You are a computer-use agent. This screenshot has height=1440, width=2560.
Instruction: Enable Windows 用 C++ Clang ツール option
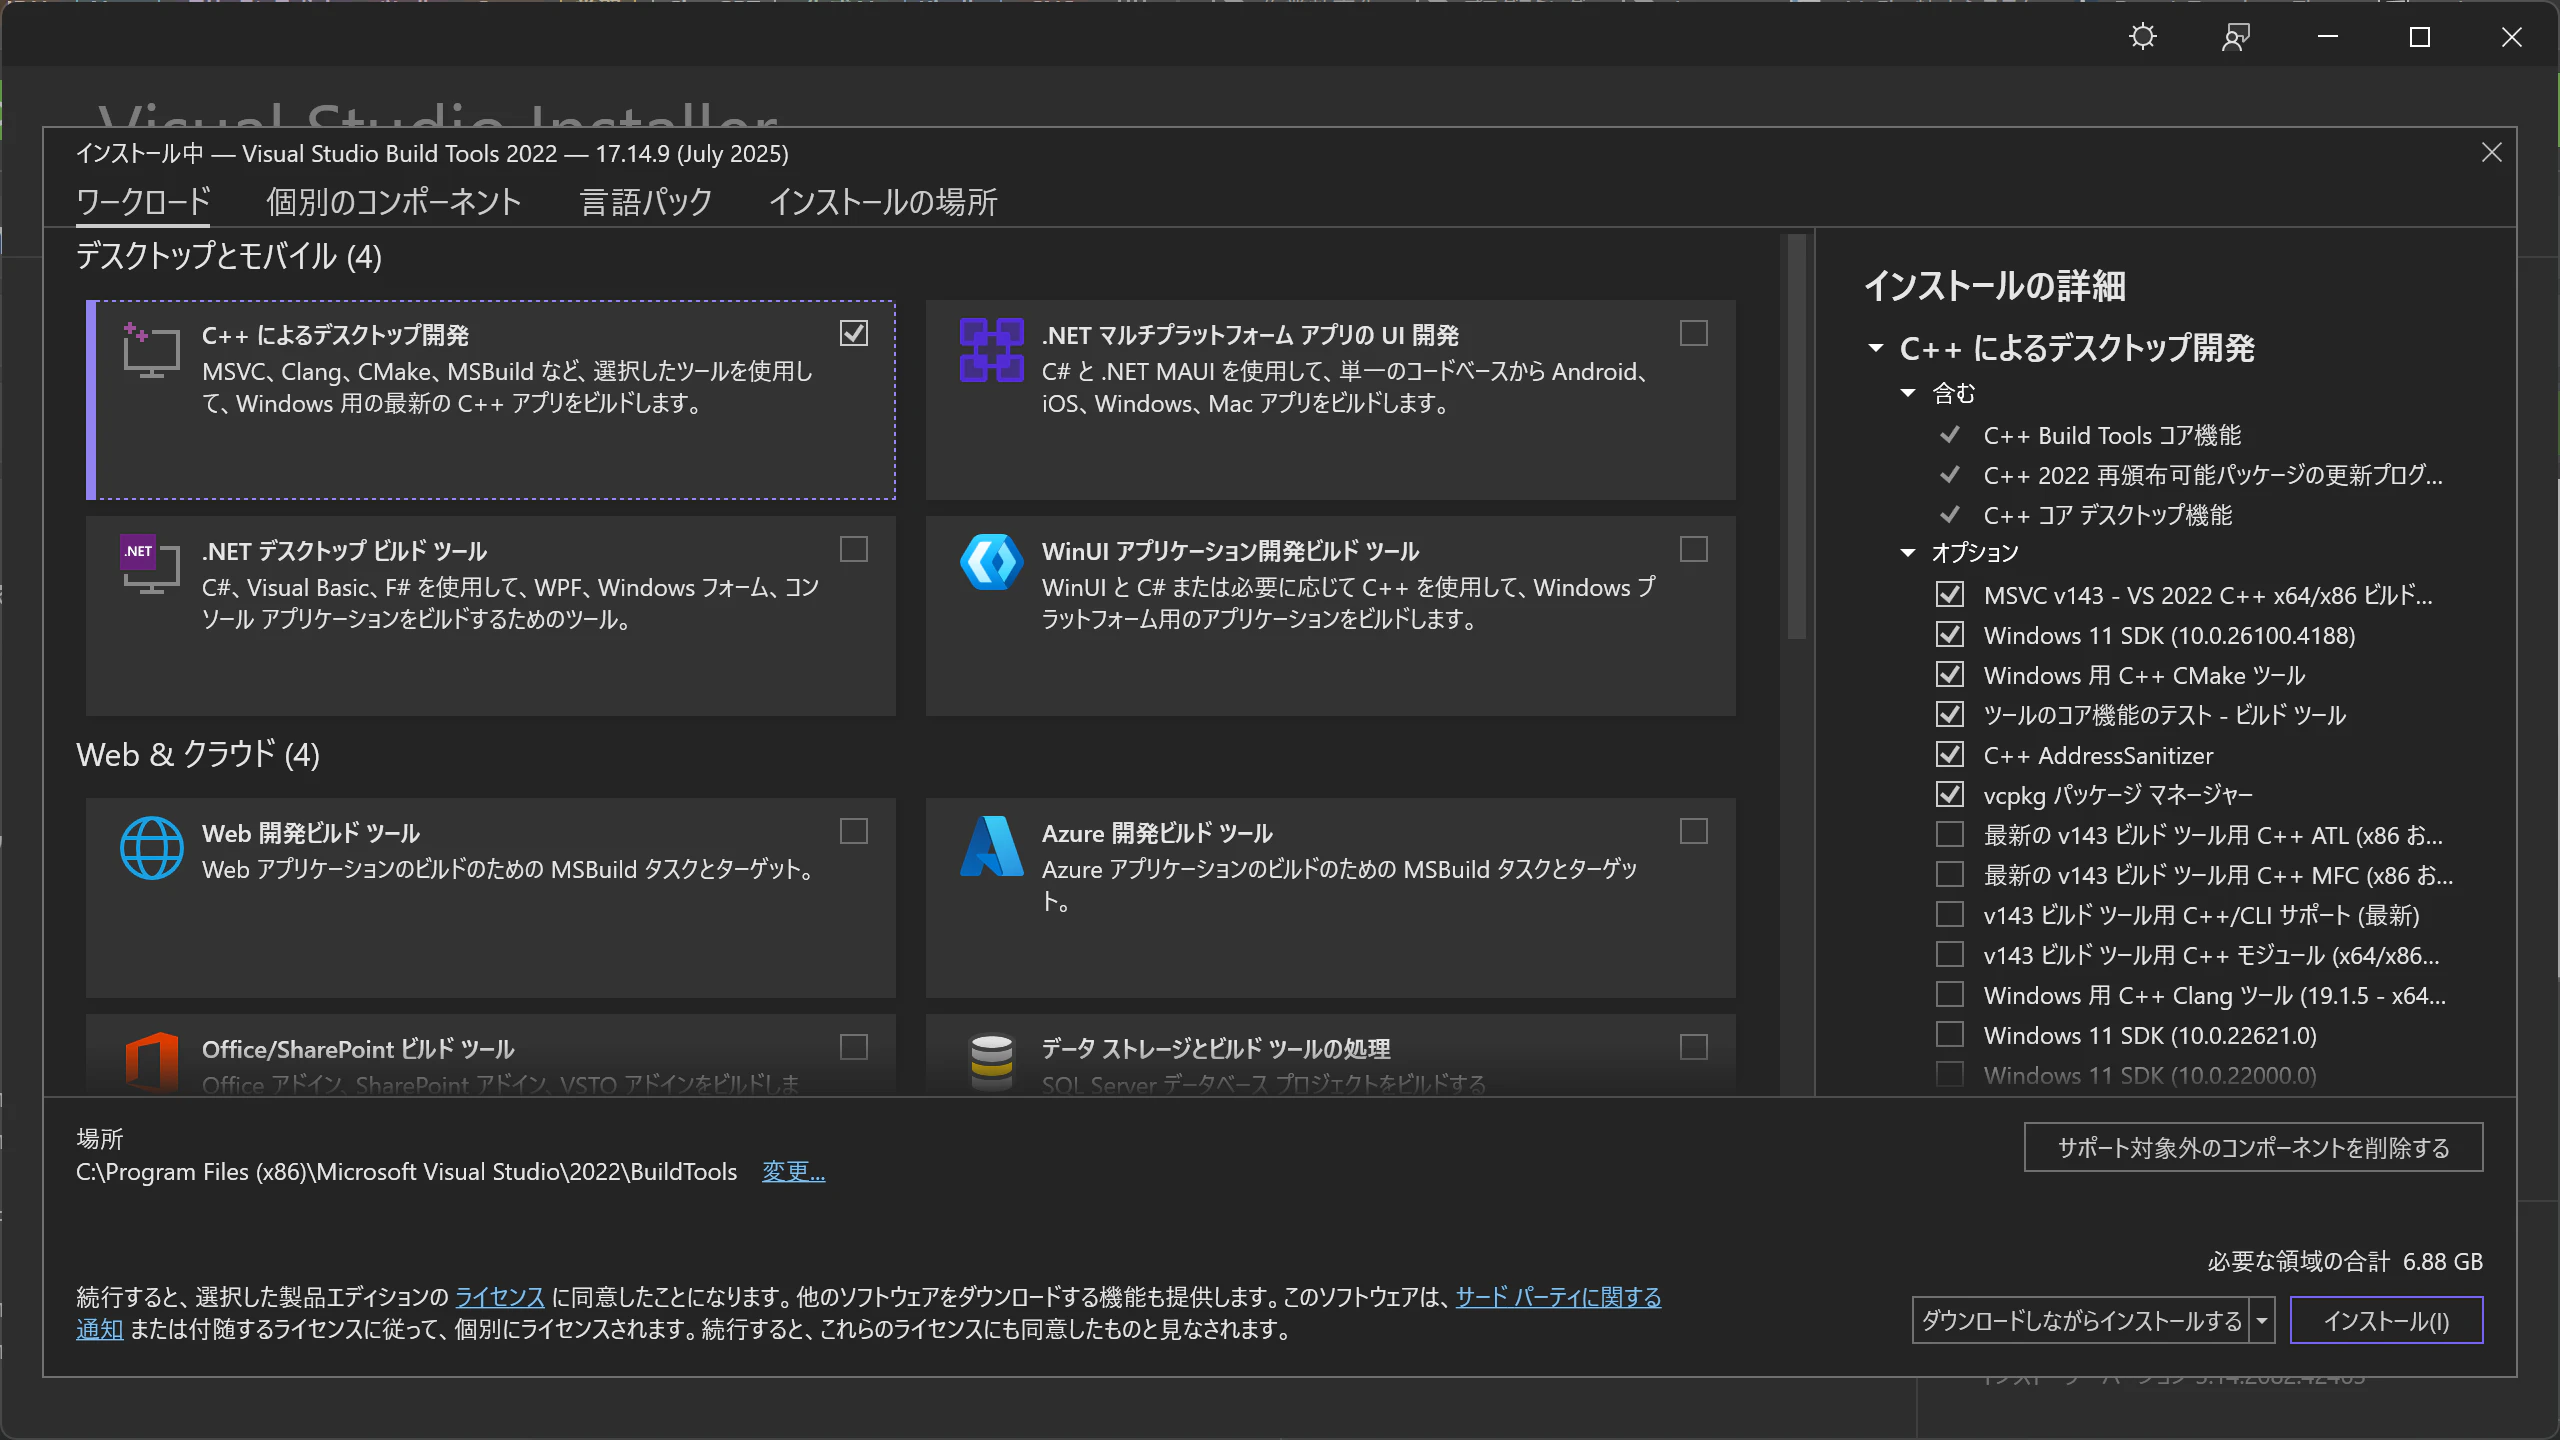[x=1949, y=994]
